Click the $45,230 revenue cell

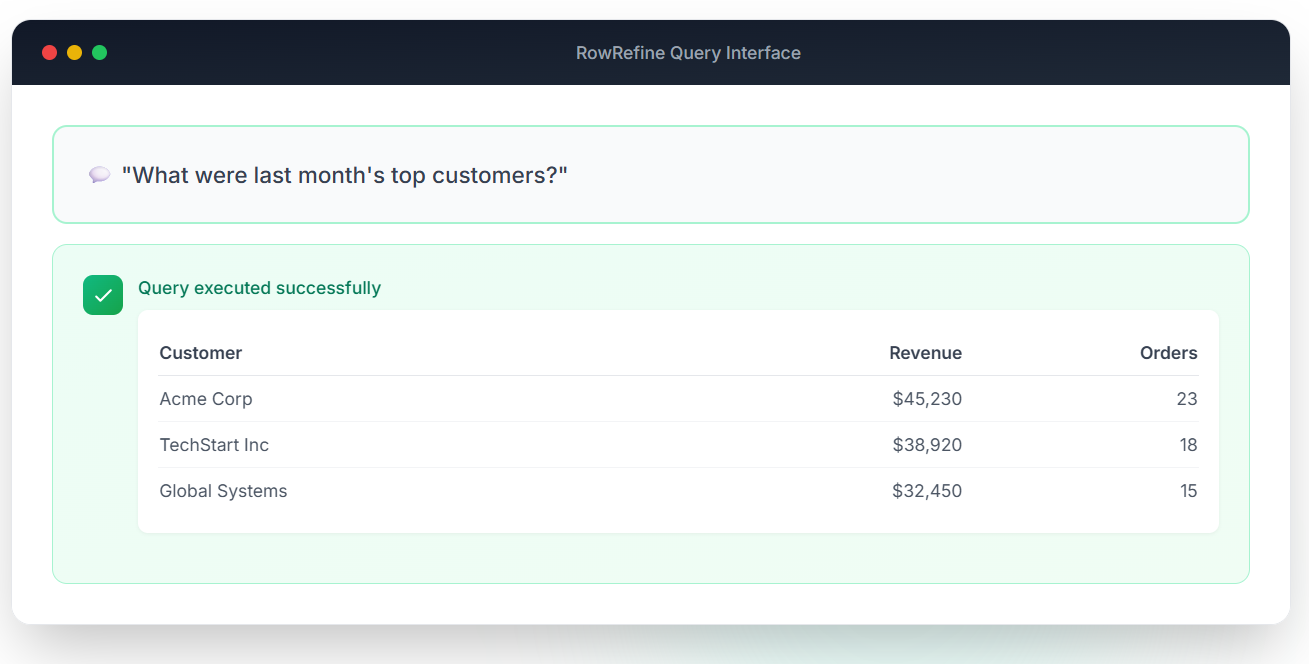tap(927, 399)
